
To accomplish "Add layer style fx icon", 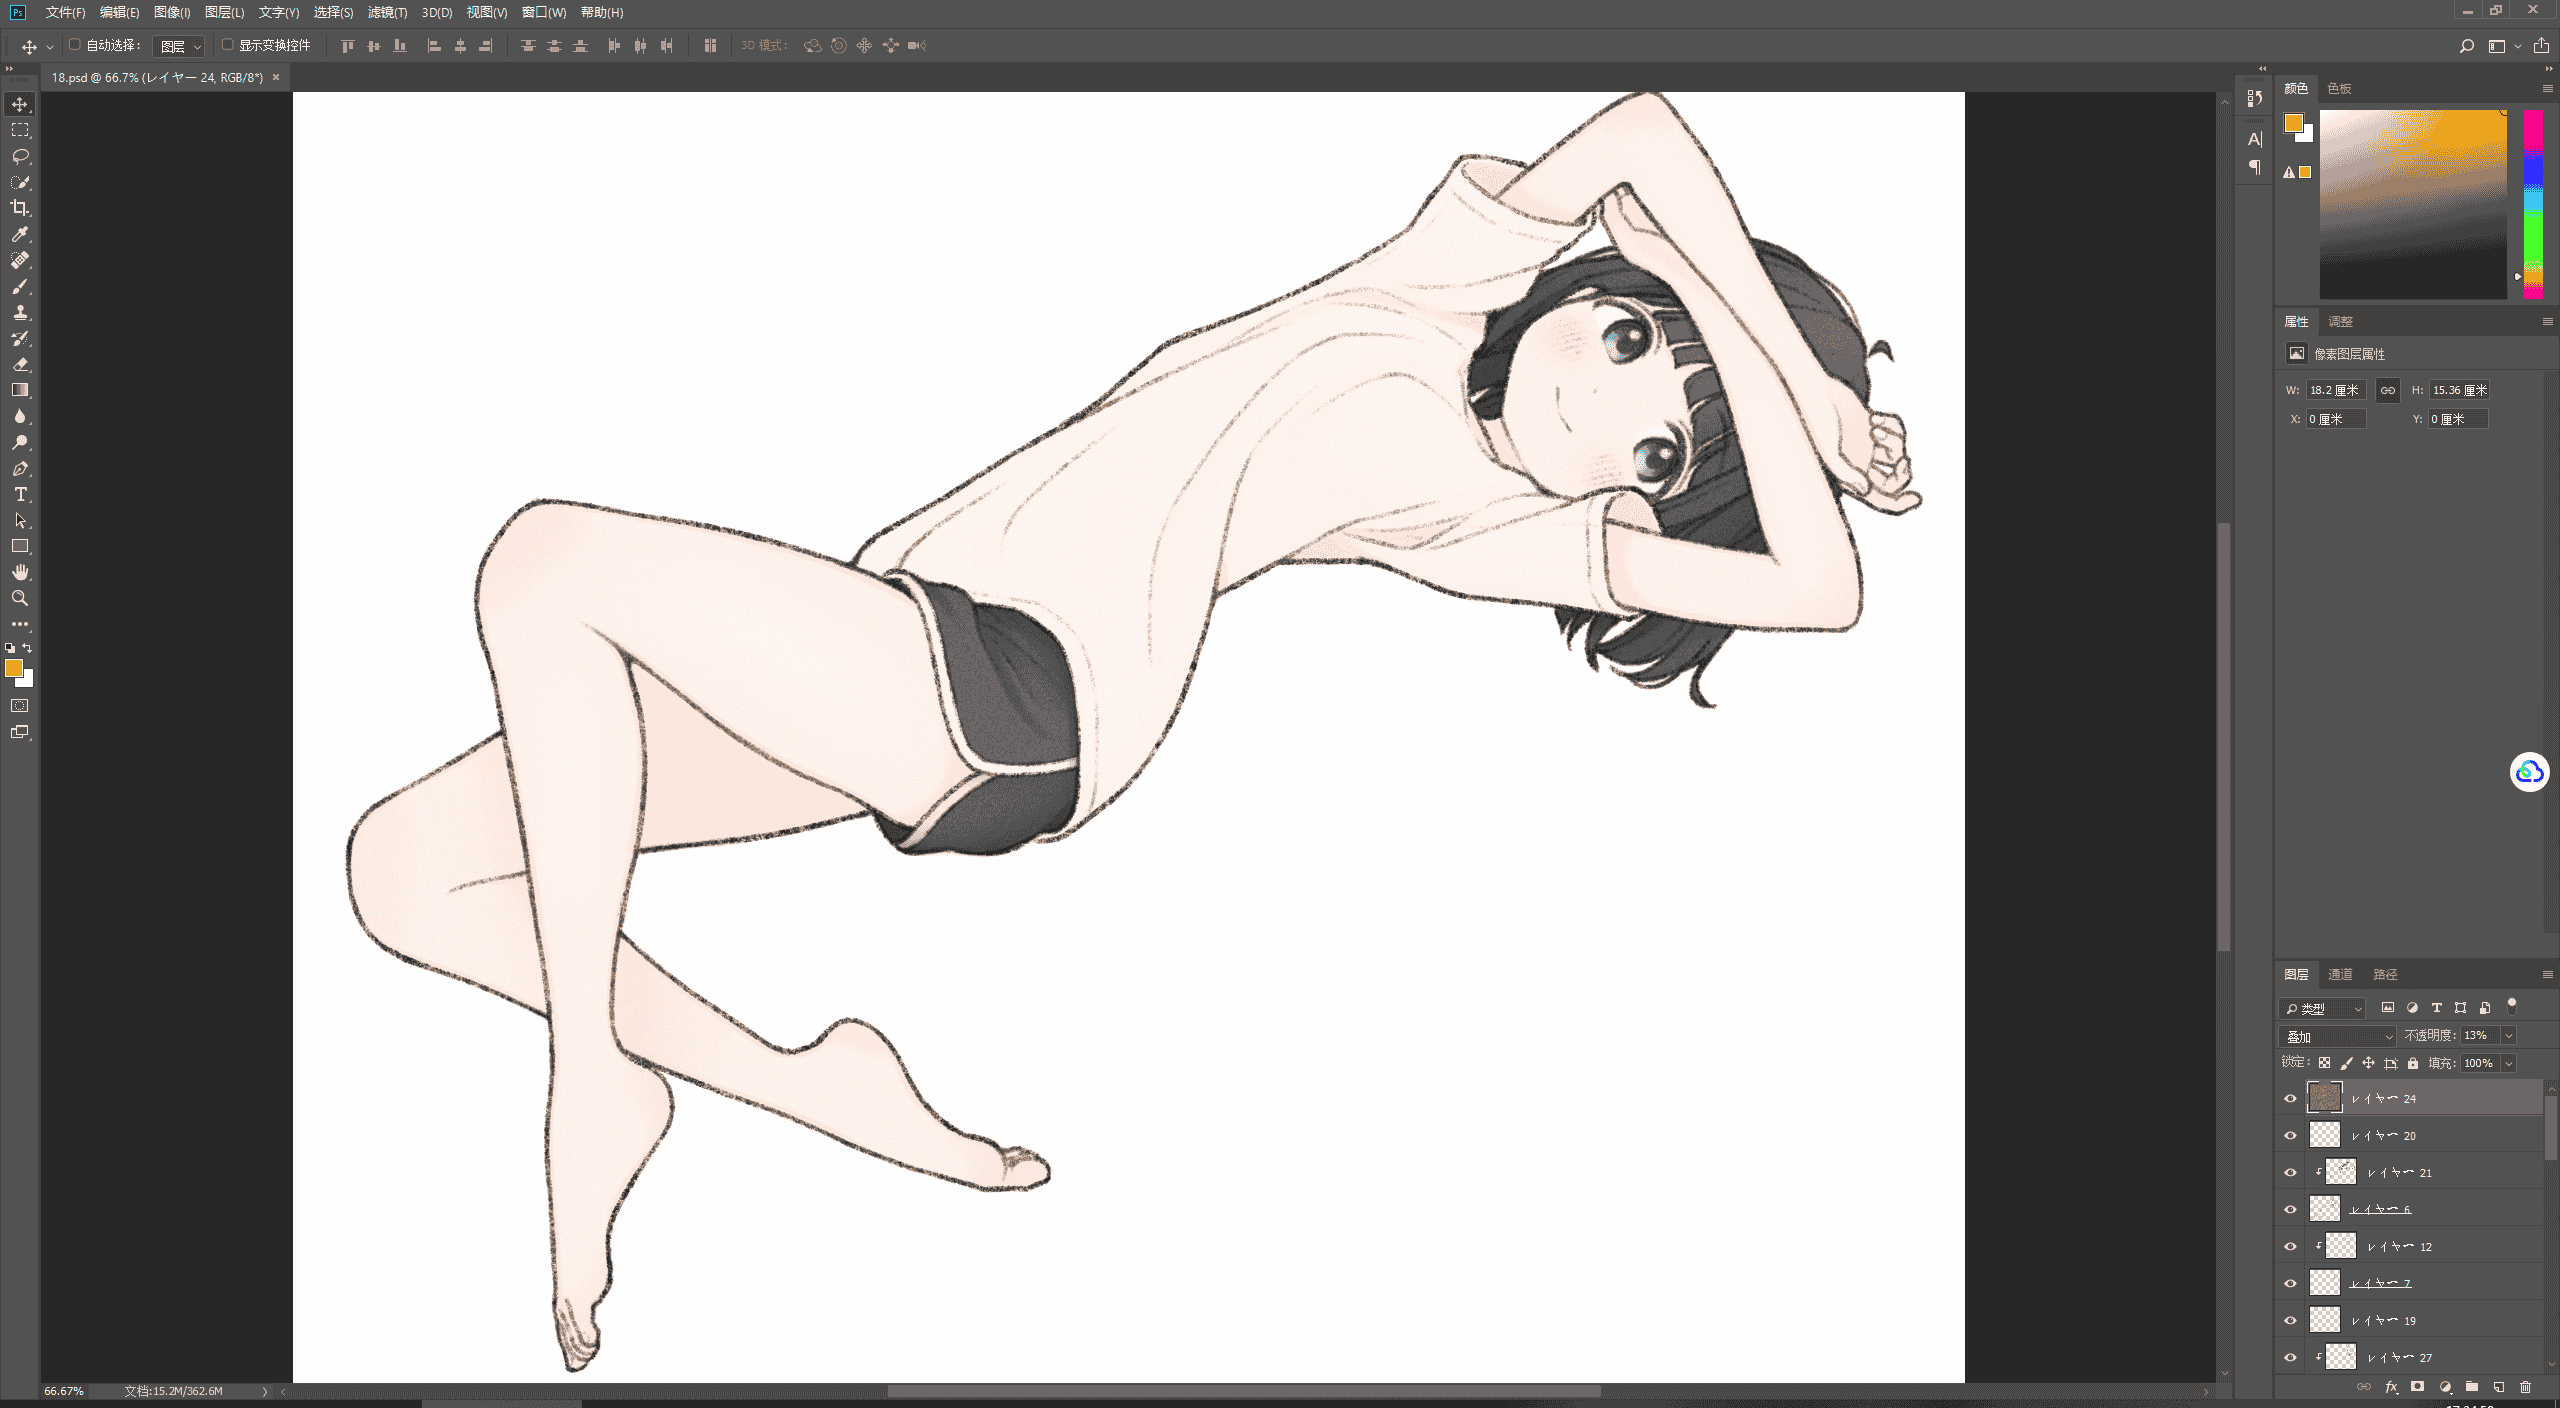I will click(2391, 1387).
